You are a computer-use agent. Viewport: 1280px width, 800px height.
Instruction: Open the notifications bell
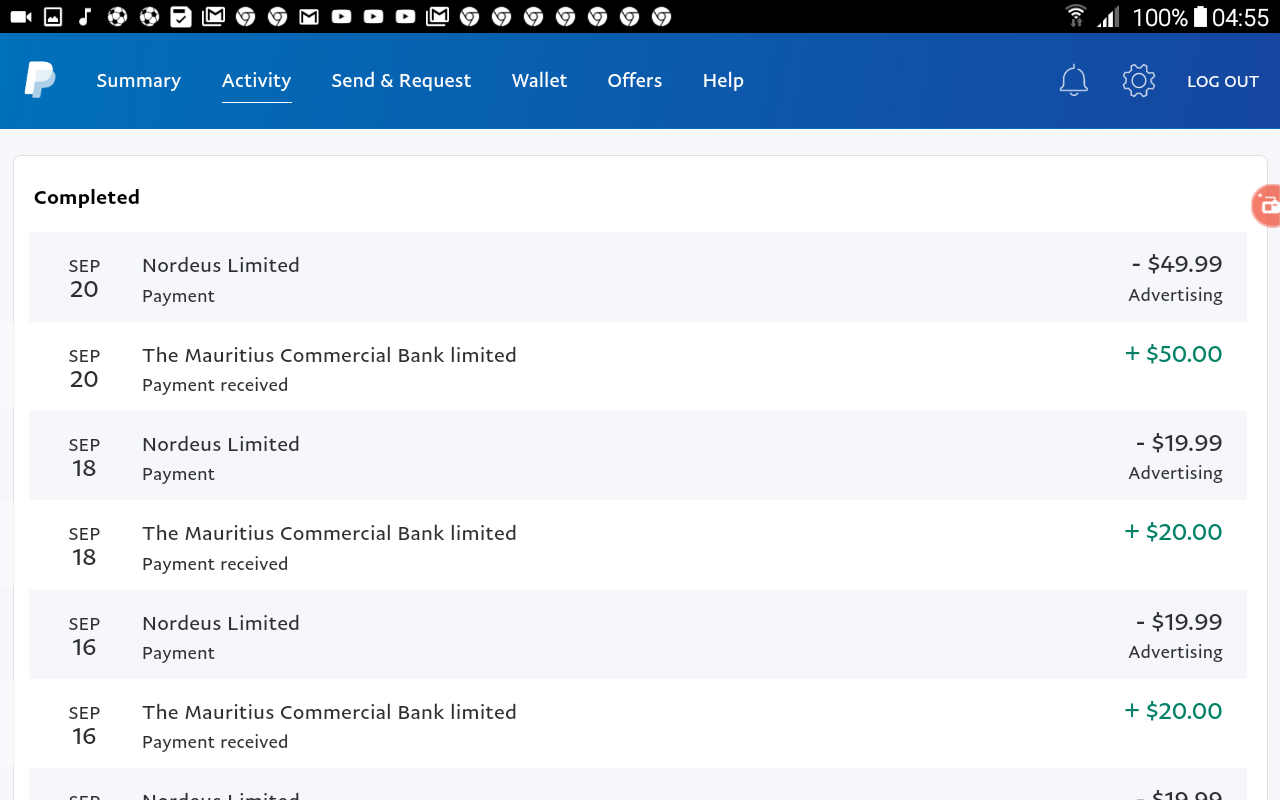click(x=1073, y=81)
